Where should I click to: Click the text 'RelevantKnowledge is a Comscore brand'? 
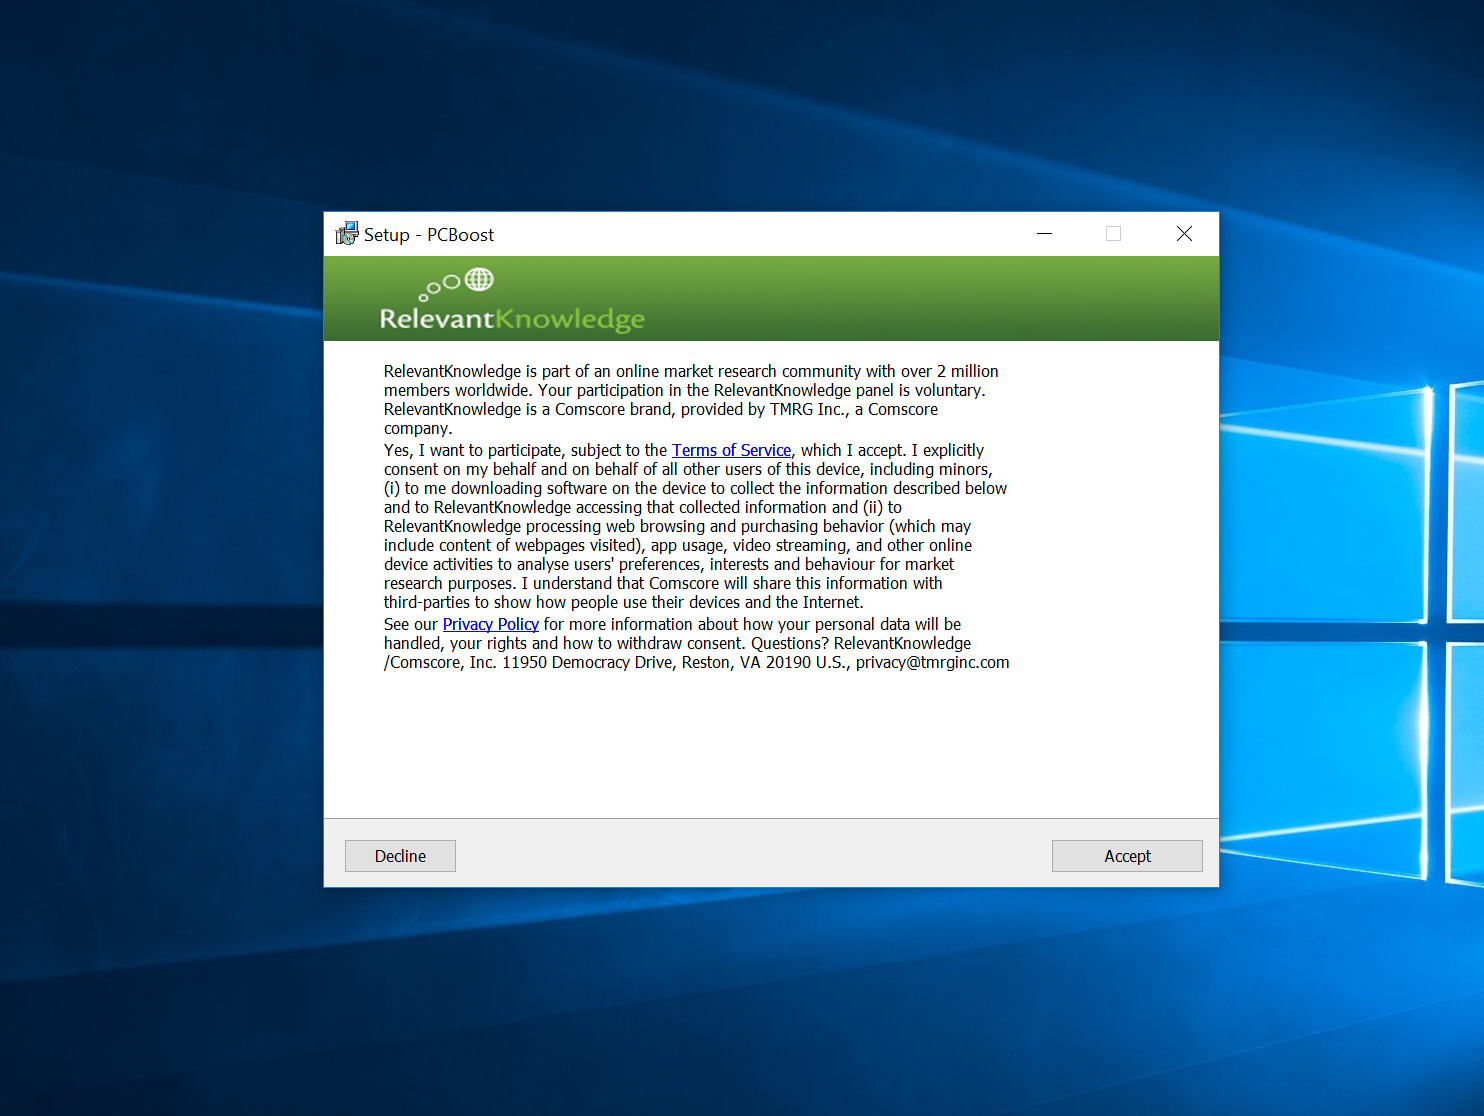click(528, 409)
